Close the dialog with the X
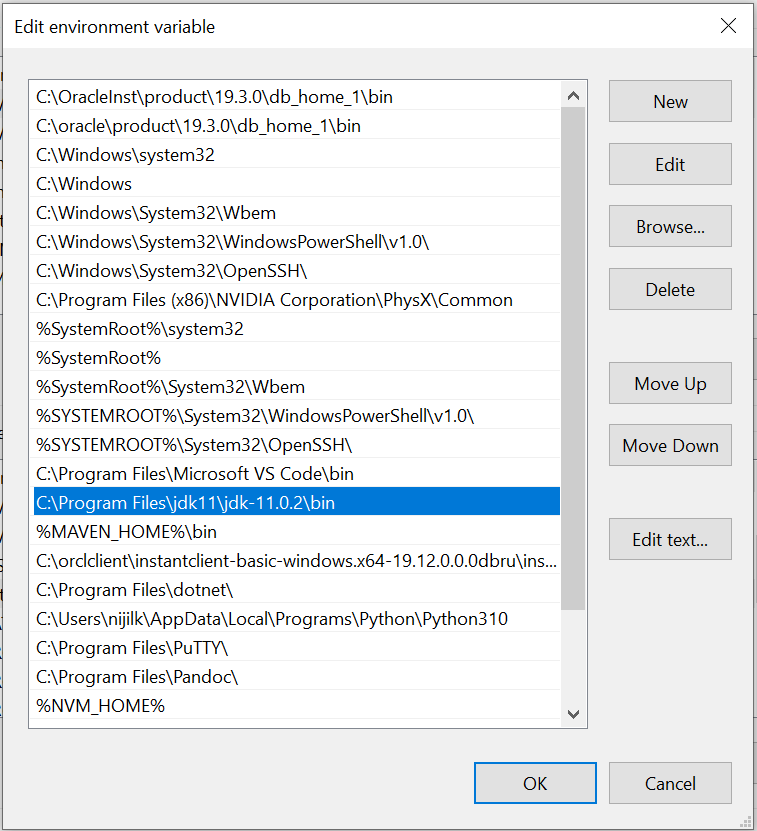The height and width of the screenshot is (831, 757). 728,26
